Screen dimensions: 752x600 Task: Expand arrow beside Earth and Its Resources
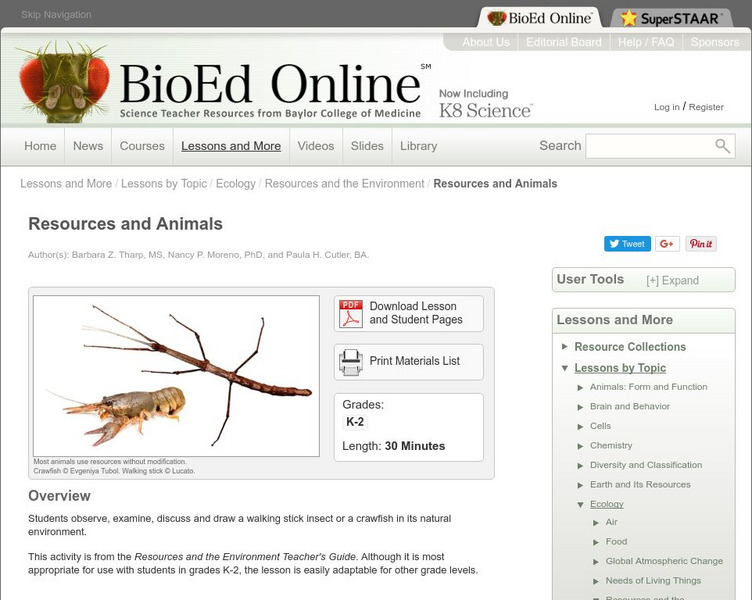coord(580,485)
